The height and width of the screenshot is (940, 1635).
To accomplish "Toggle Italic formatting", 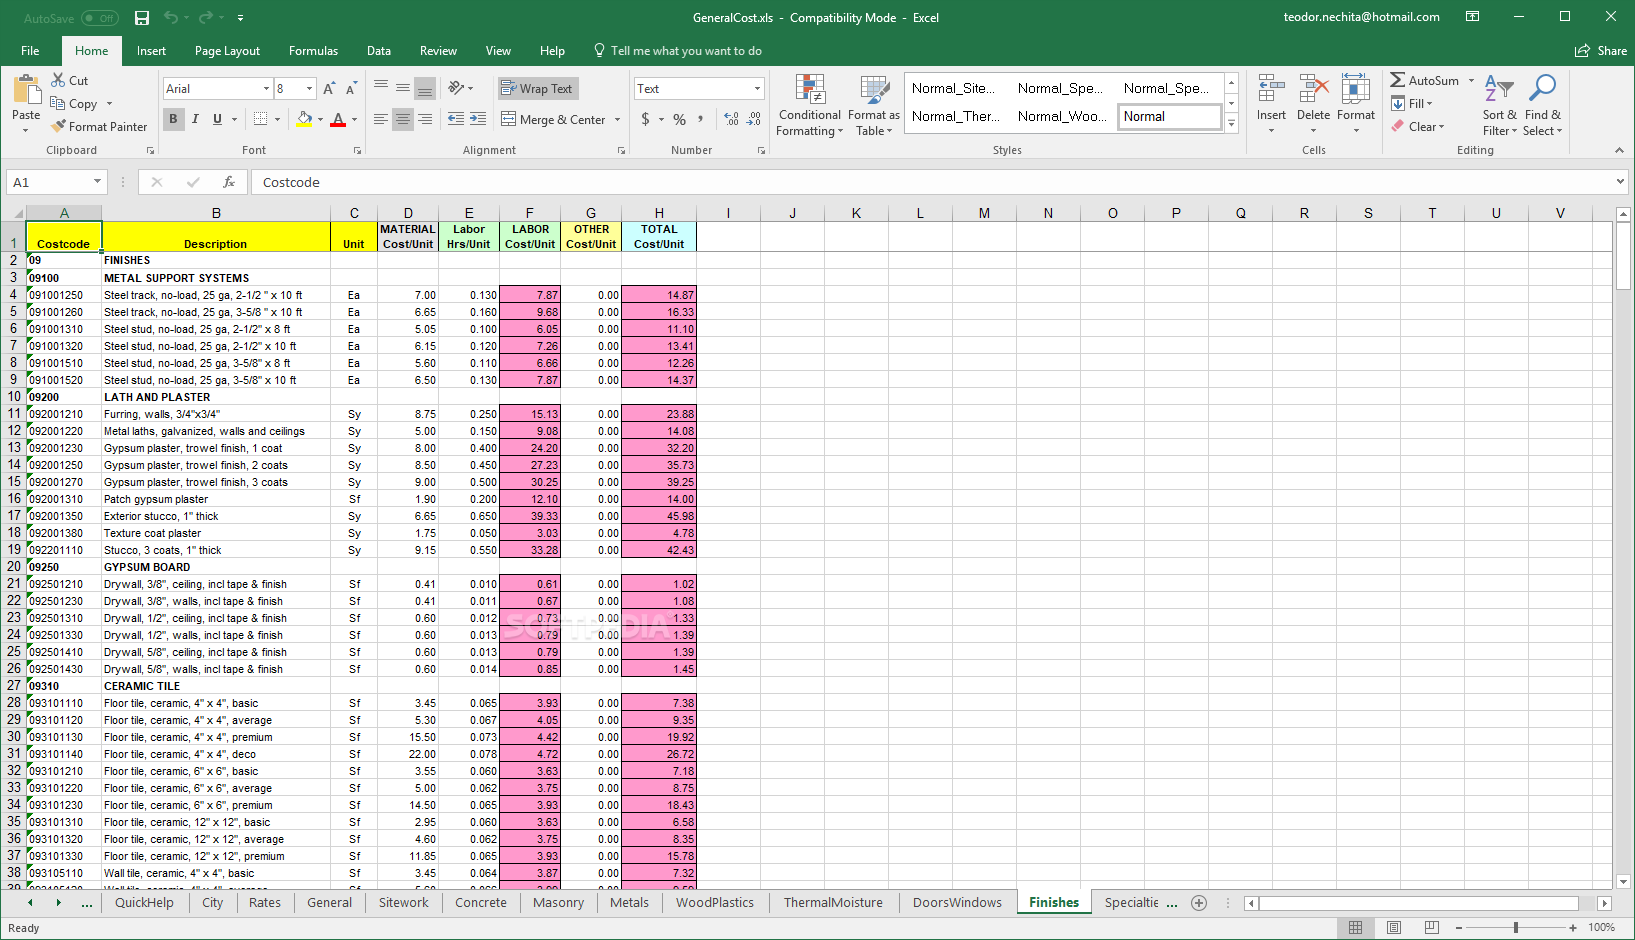I will [x=195, y=119].
